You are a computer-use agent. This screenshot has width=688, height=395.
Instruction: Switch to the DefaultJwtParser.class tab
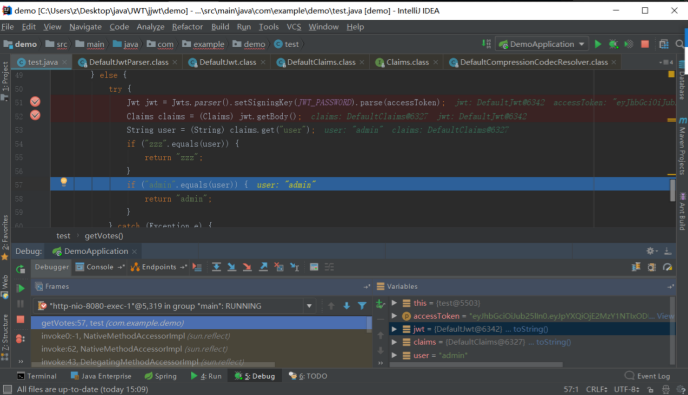point(129,62)
